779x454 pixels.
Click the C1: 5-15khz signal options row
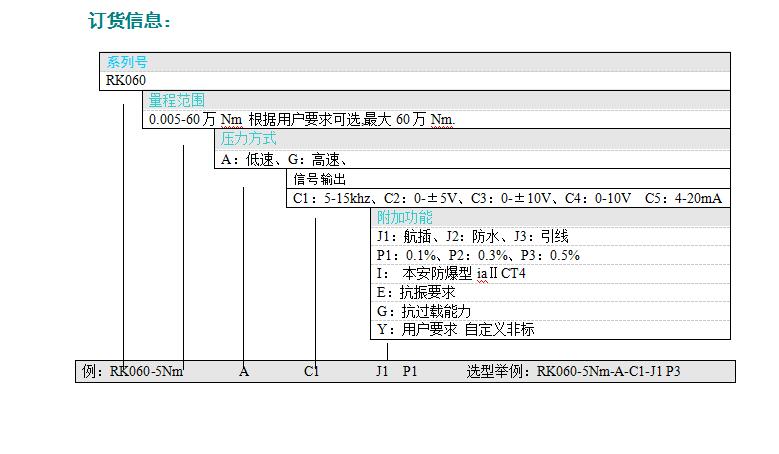(x=506, y=199)
